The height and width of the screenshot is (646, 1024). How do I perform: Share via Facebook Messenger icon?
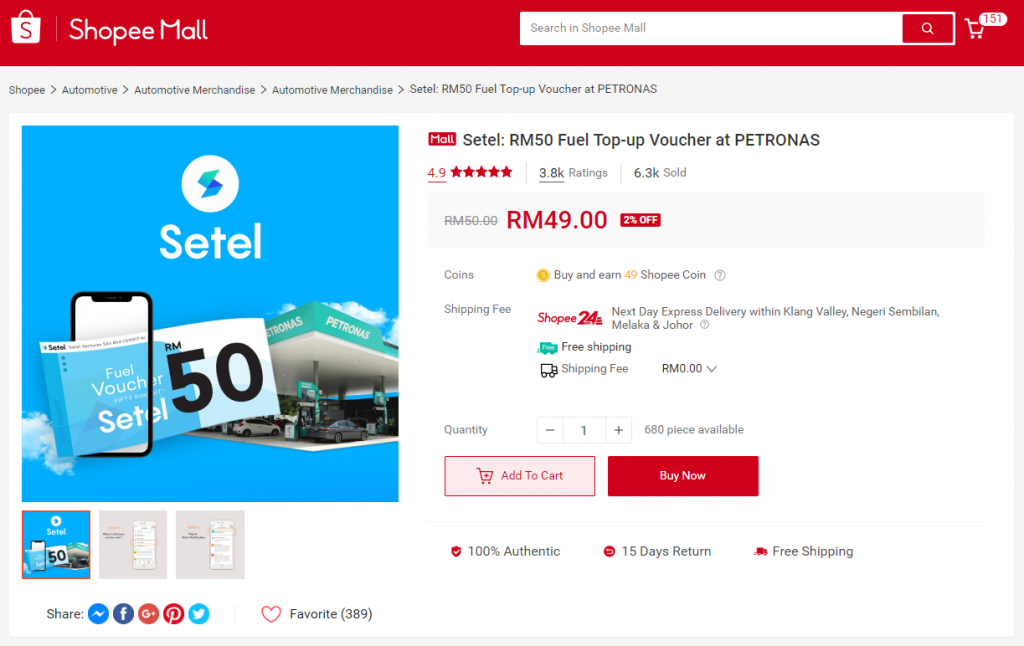click(98, 614)
